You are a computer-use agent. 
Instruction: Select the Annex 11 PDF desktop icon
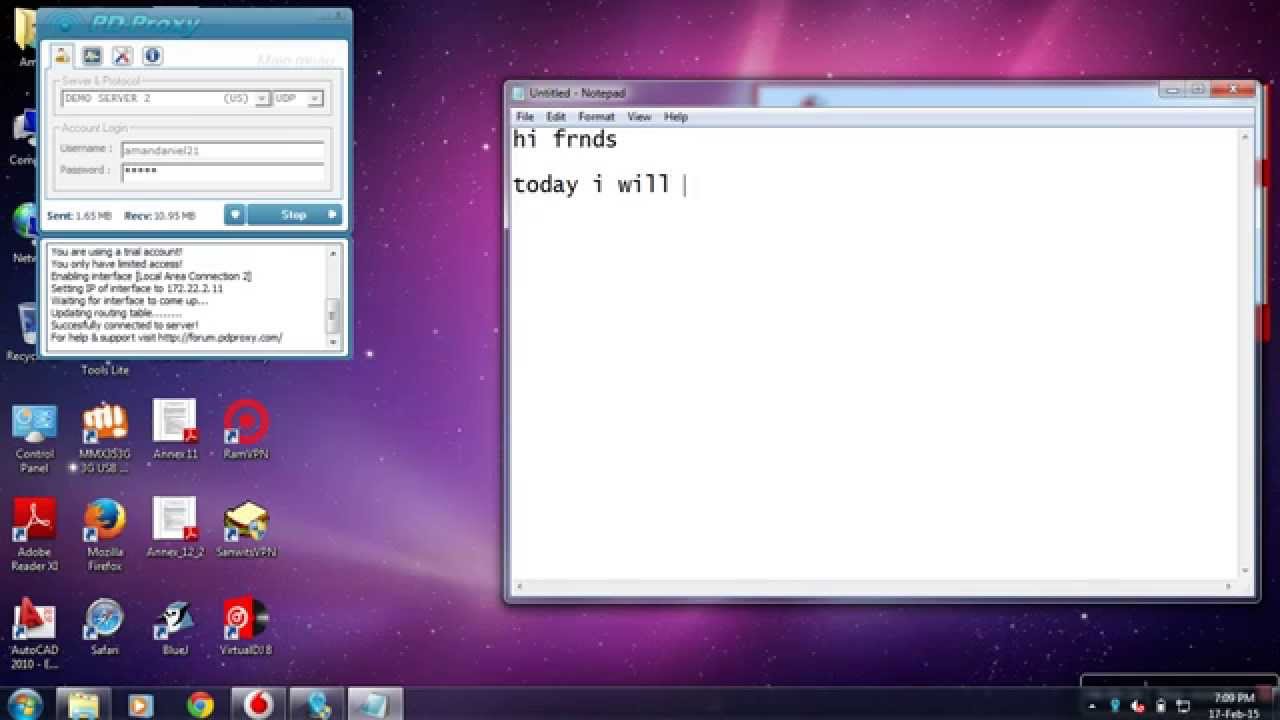pyautogui.click(x=175, y=431)
